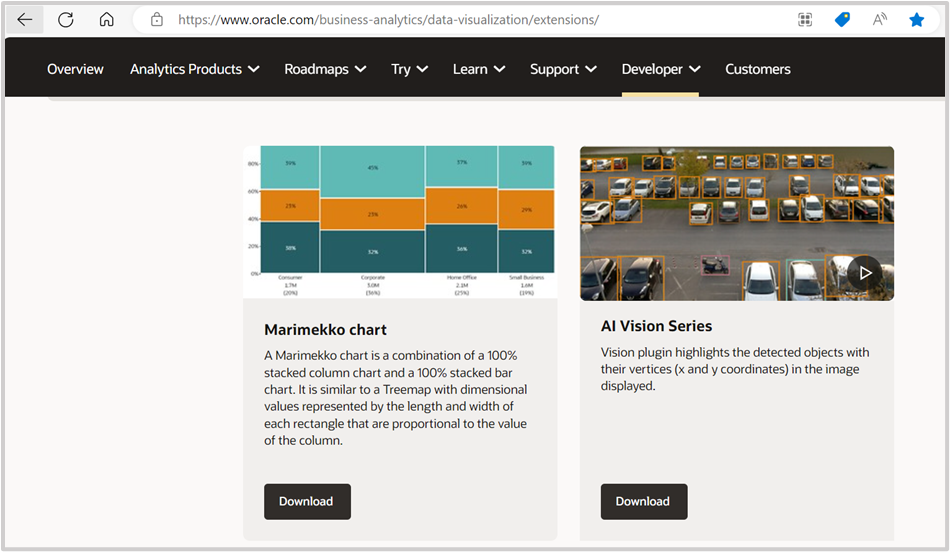Expand the Roadmaps chevron
The width and height of the screenshot is (950, 552).
360,69
